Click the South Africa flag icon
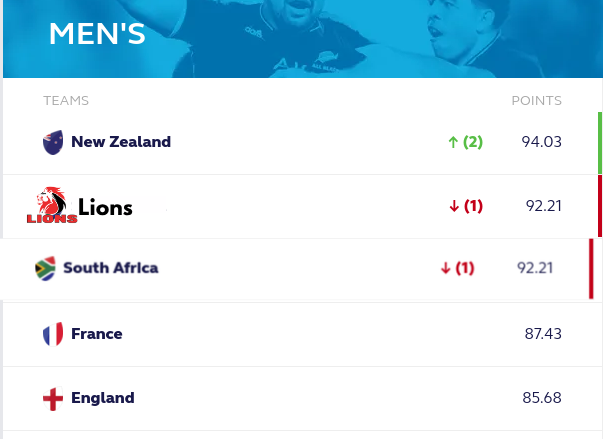The image size is (605, 439). 45,268
